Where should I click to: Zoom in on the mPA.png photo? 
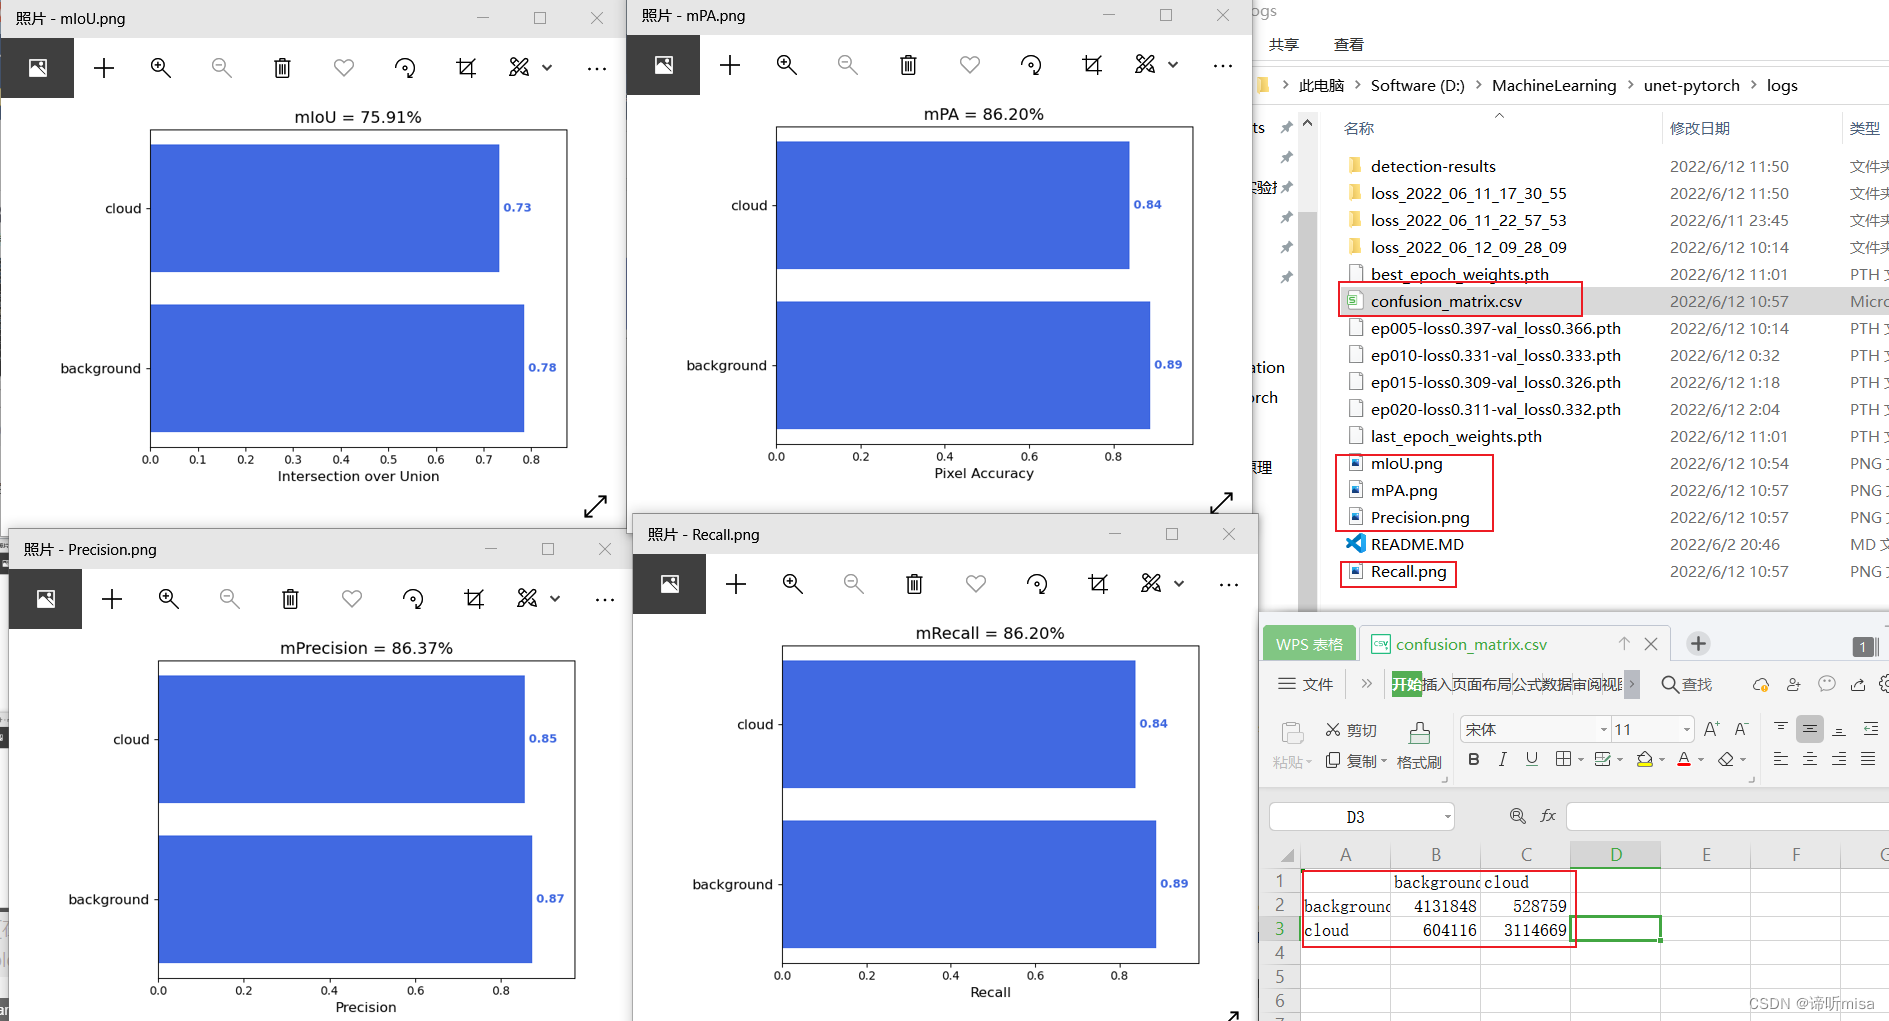tap(787, 65)
